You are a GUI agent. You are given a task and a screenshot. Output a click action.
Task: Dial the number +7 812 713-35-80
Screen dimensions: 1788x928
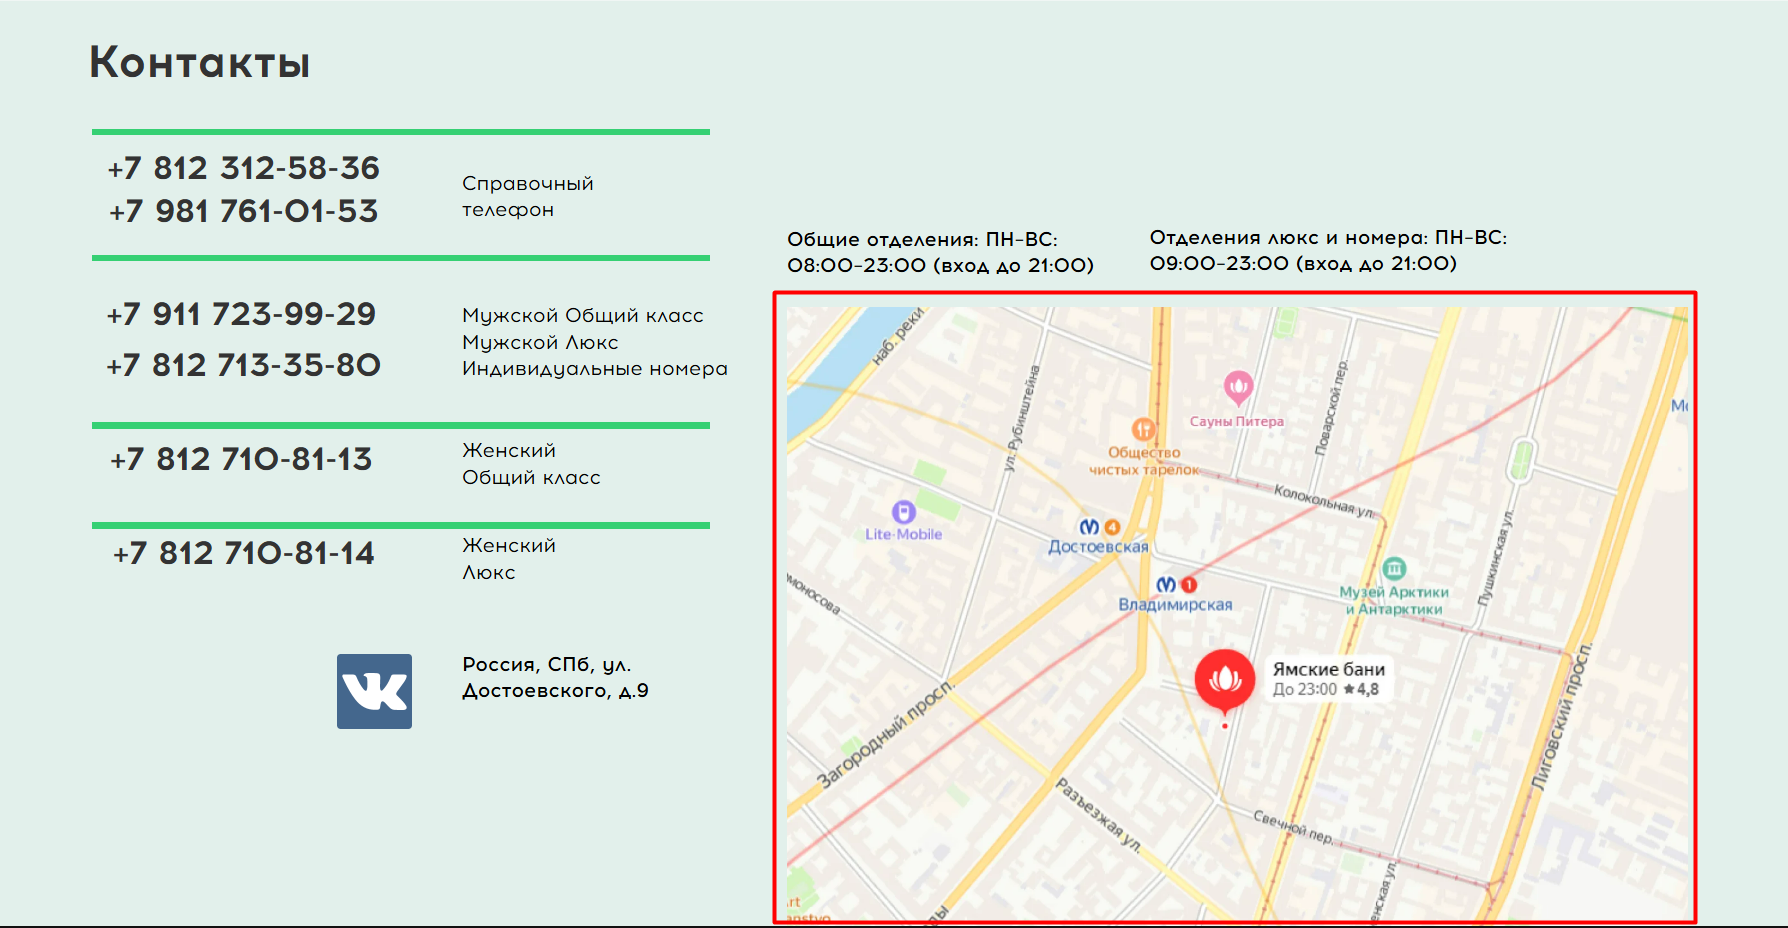pos(243,365)
